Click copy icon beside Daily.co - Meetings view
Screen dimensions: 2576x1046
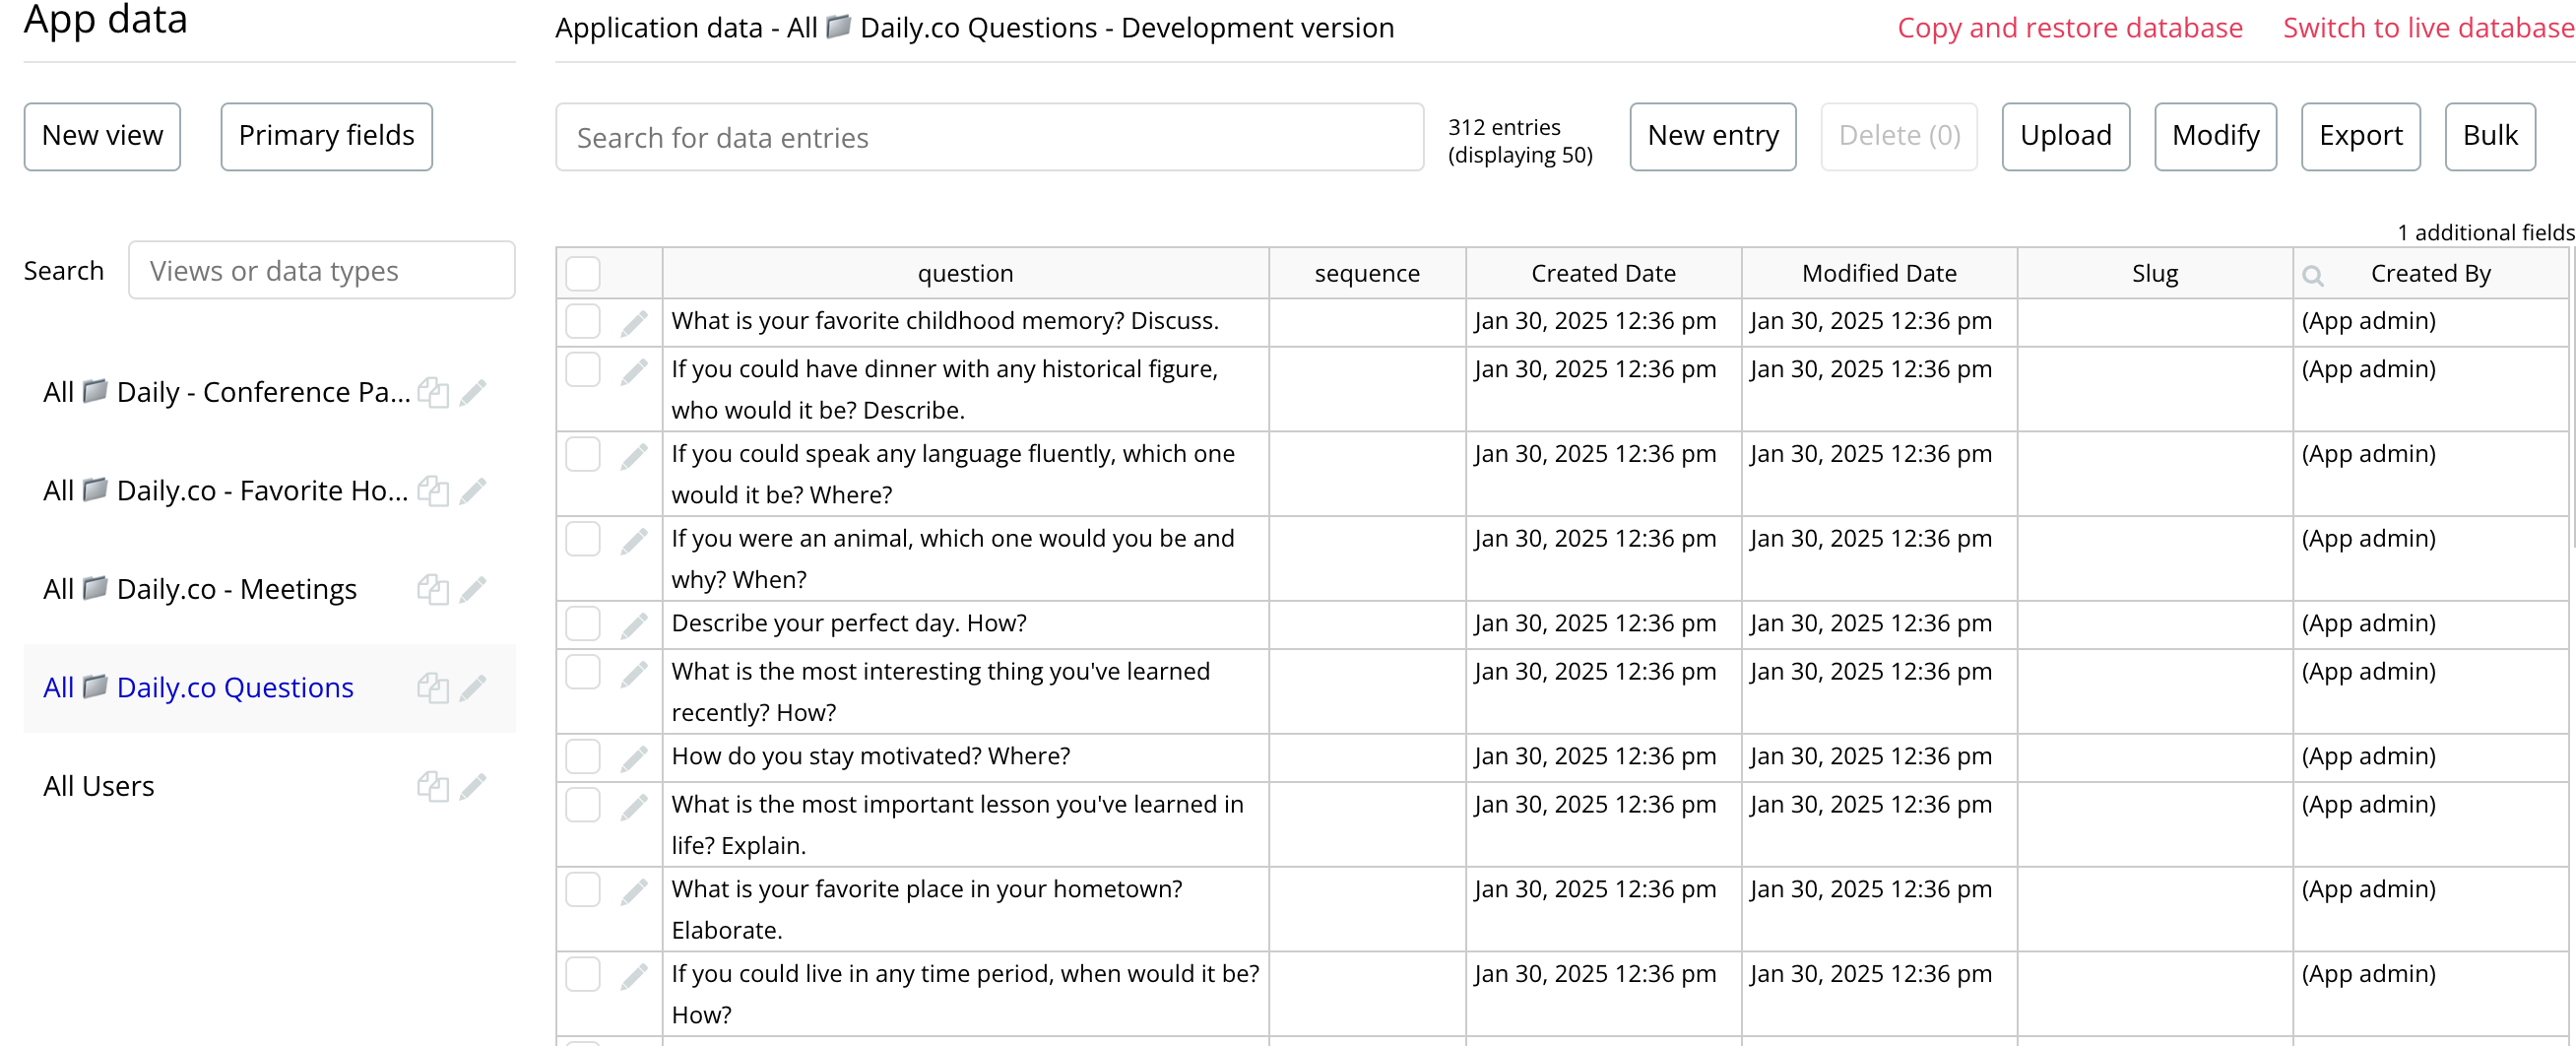tap(432, 589)
